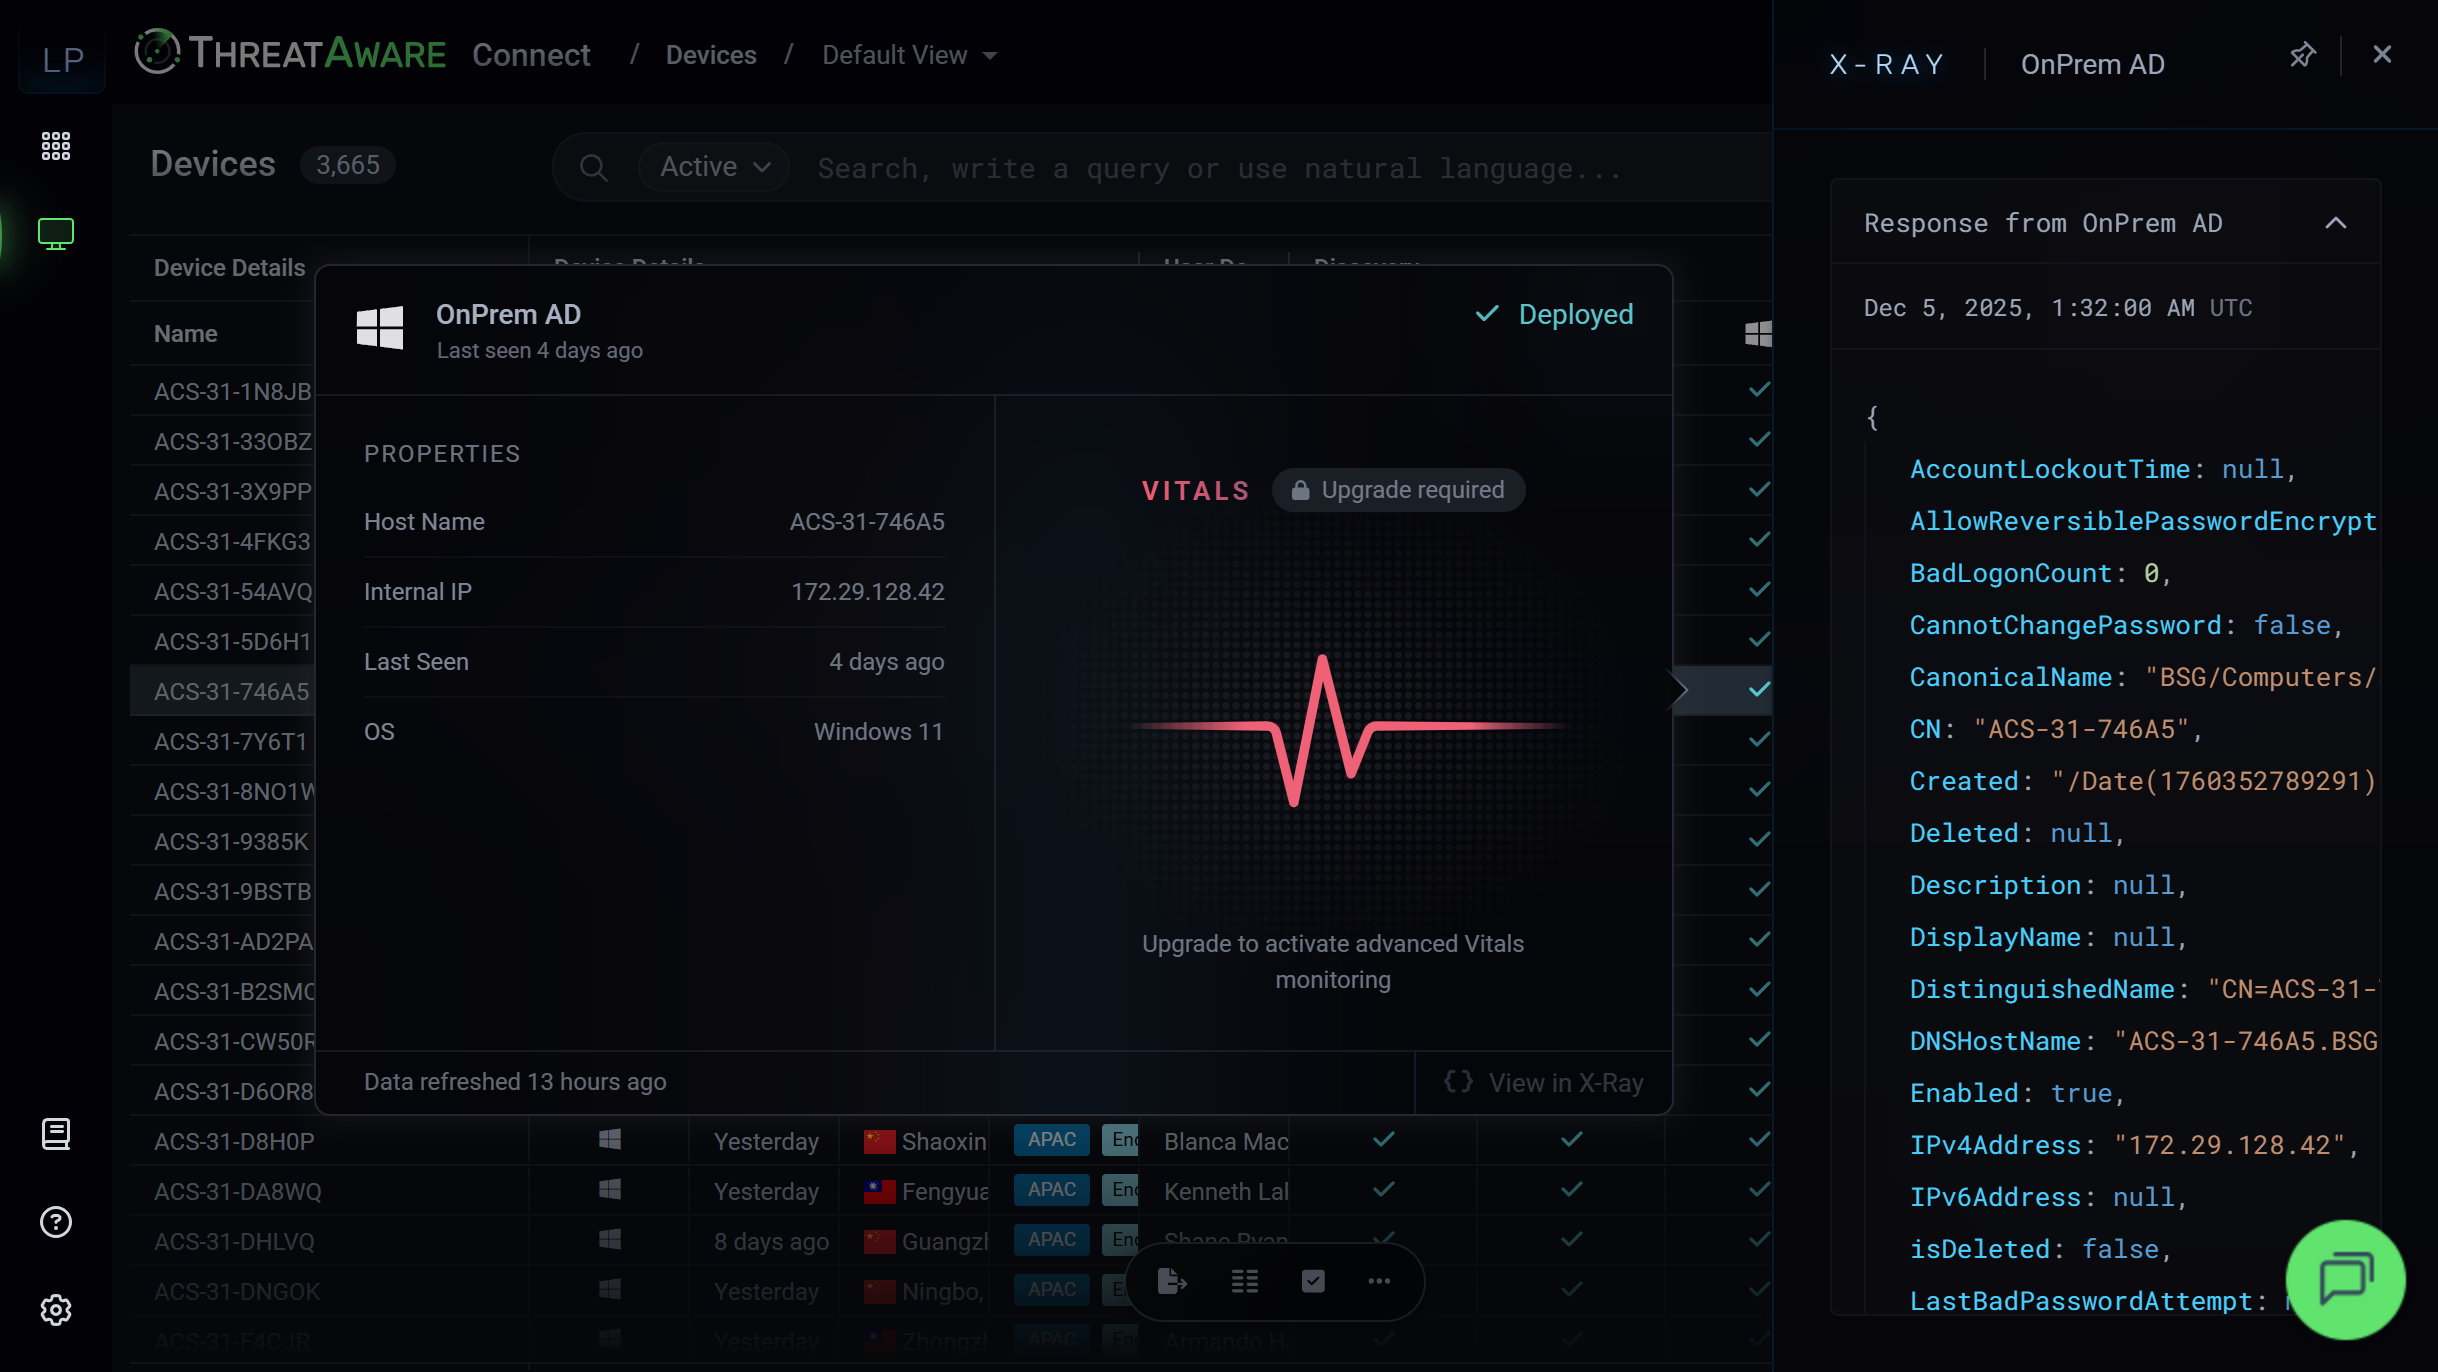Click the Devices monitor icon in sidebar
This screenshot has width=2438, height=1372.
(56, 233)
